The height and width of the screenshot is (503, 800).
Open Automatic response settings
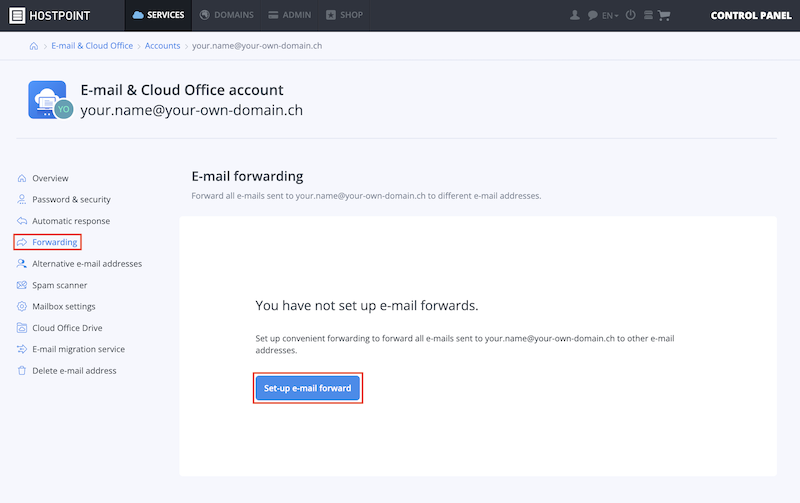[71, 221]
